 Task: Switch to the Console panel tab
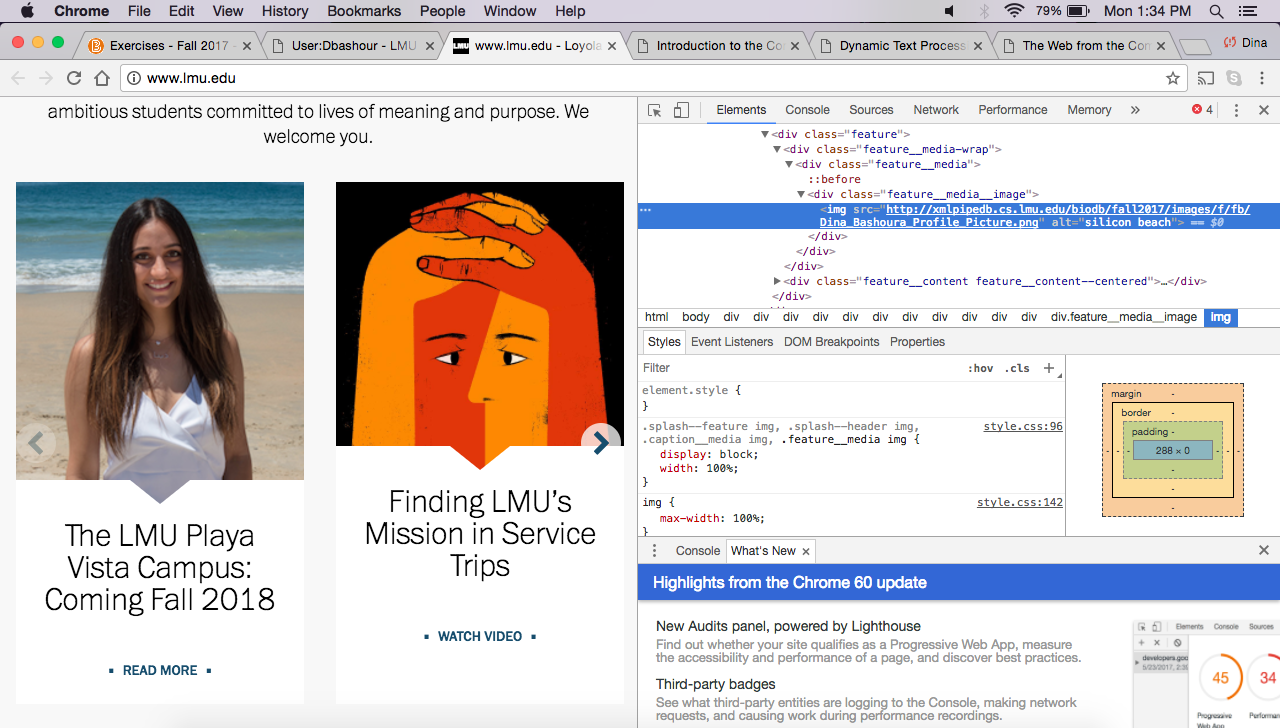(x=807, y=110)
